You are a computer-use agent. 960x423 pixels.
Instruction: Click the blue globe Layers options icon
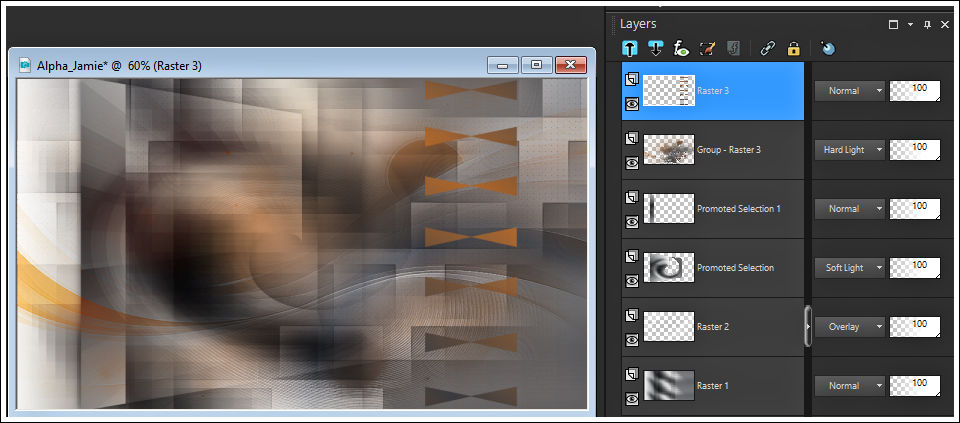pos(828,48)
